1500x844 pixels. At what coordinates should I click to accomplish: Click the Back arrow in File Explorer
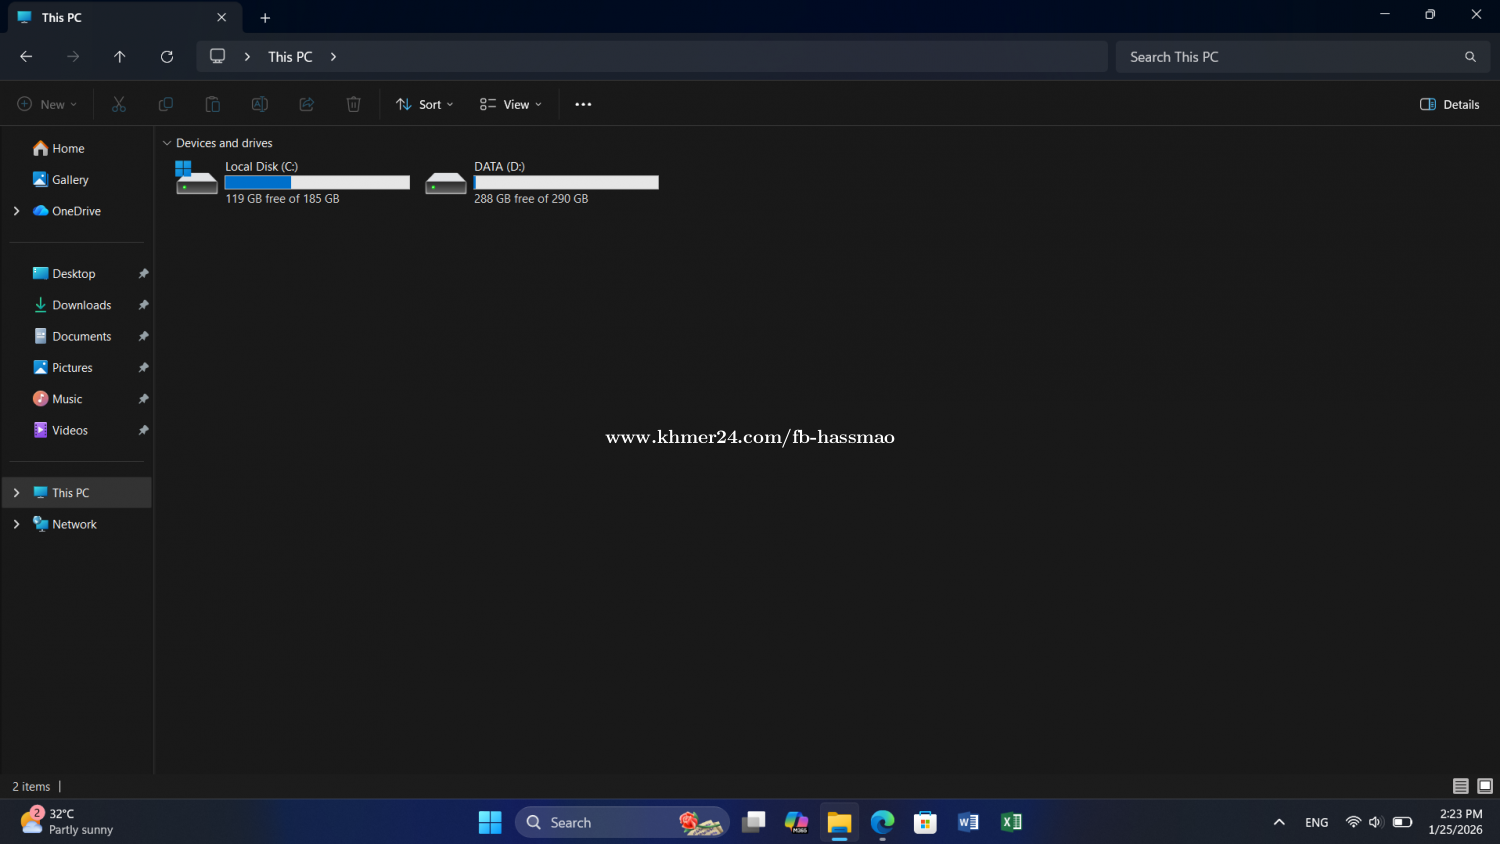pyautogui.click(x=26, y=57)
